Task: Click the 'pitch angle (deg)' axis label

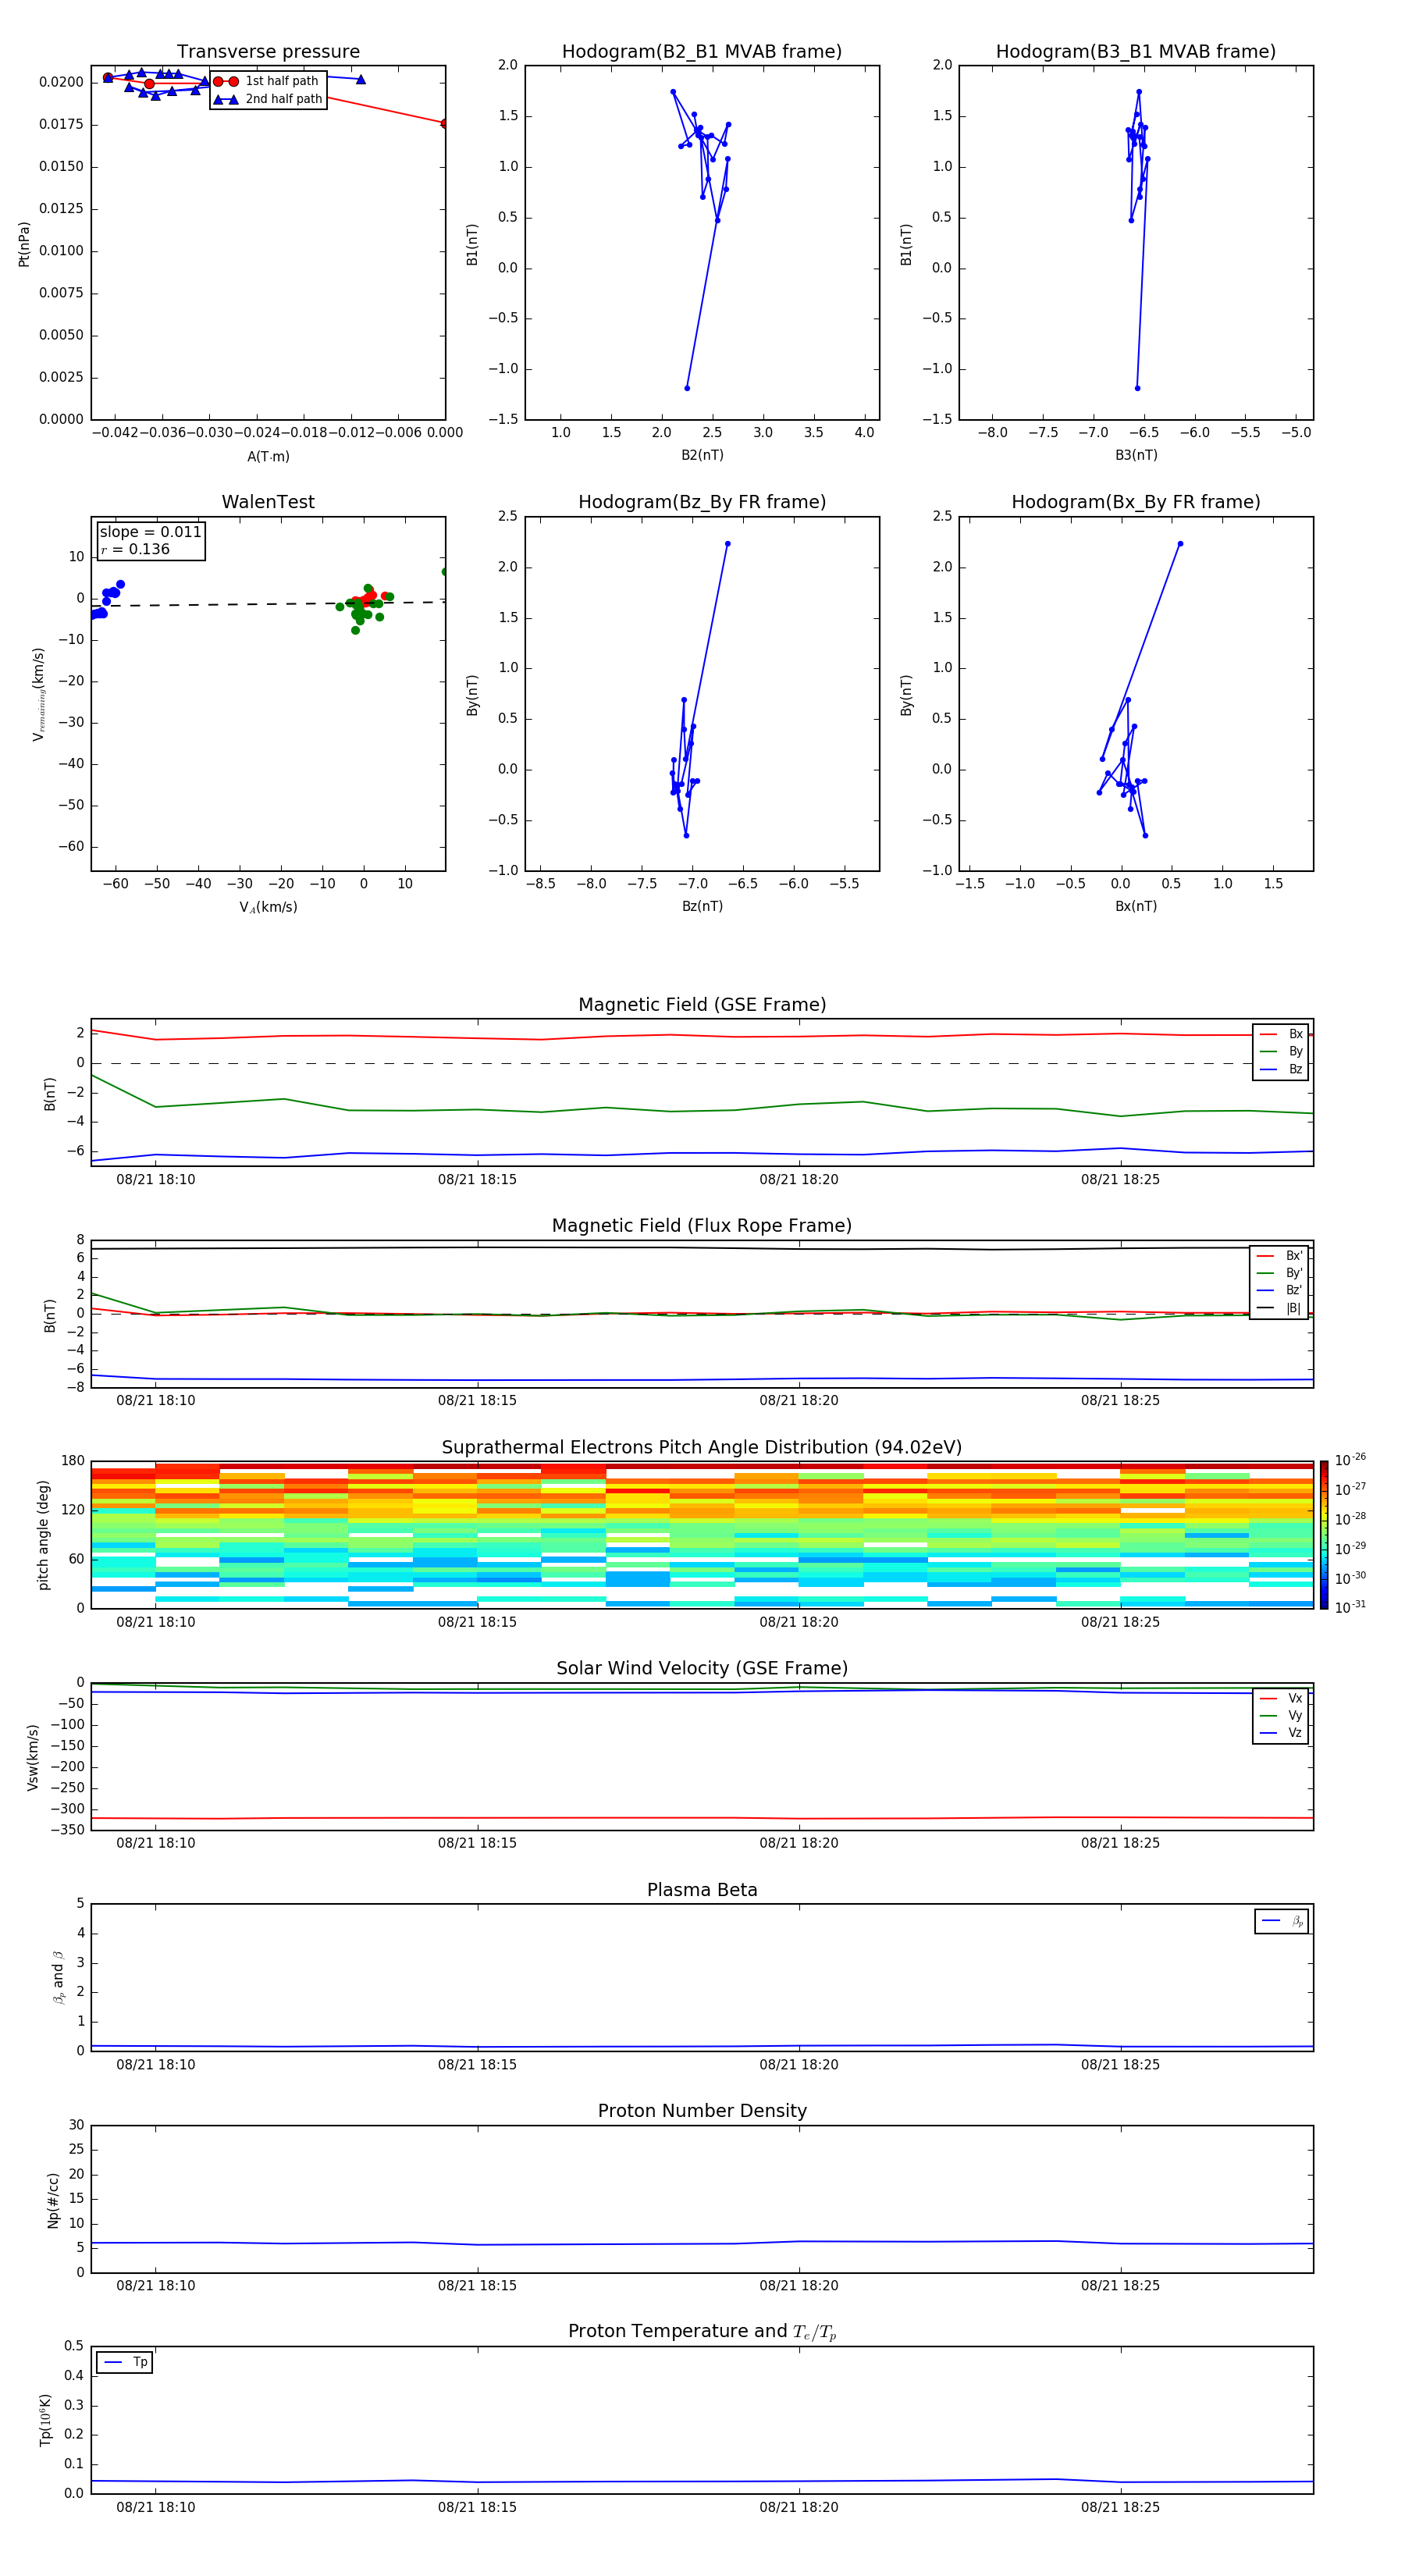Action: pos(43,1535)
